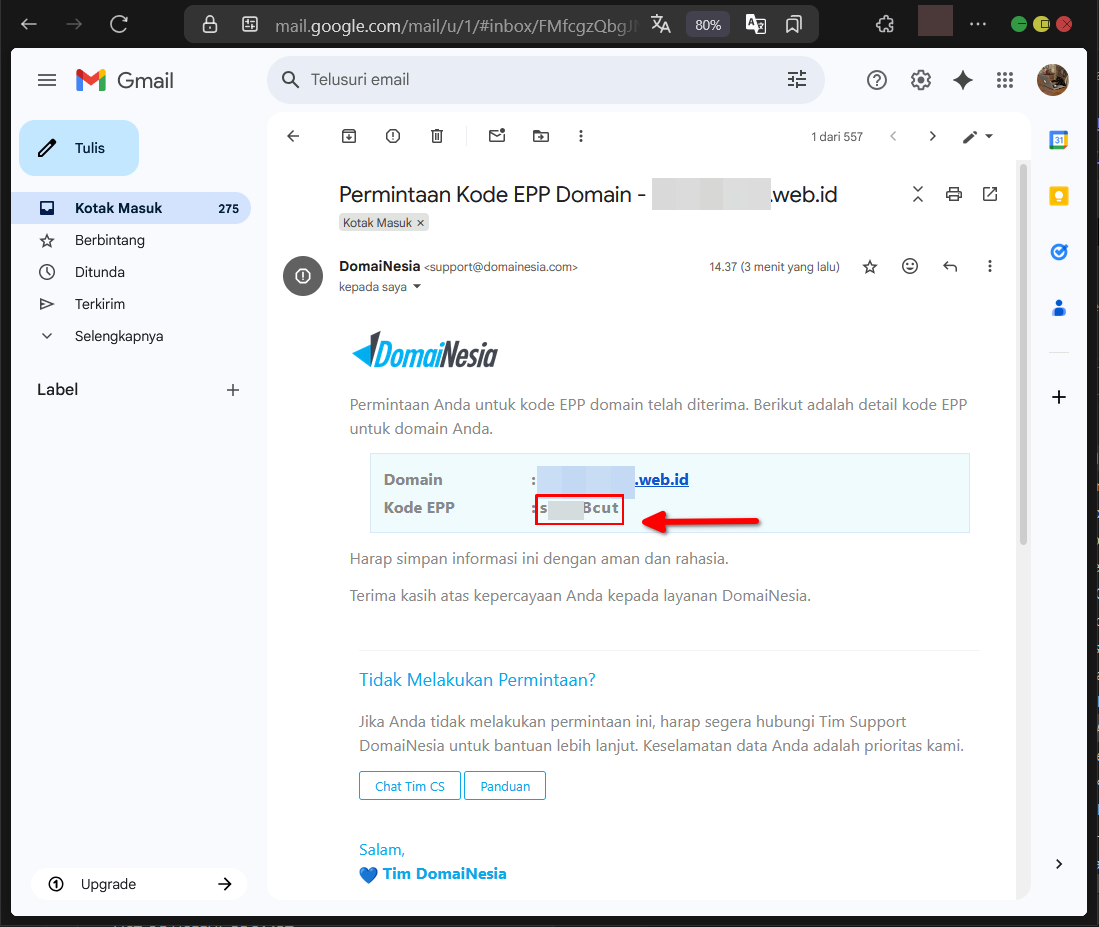The height and width of the screenshot is (927, 1099).
Task: Expand Selengkapnya to show more folders
Action: click(118, 336)
